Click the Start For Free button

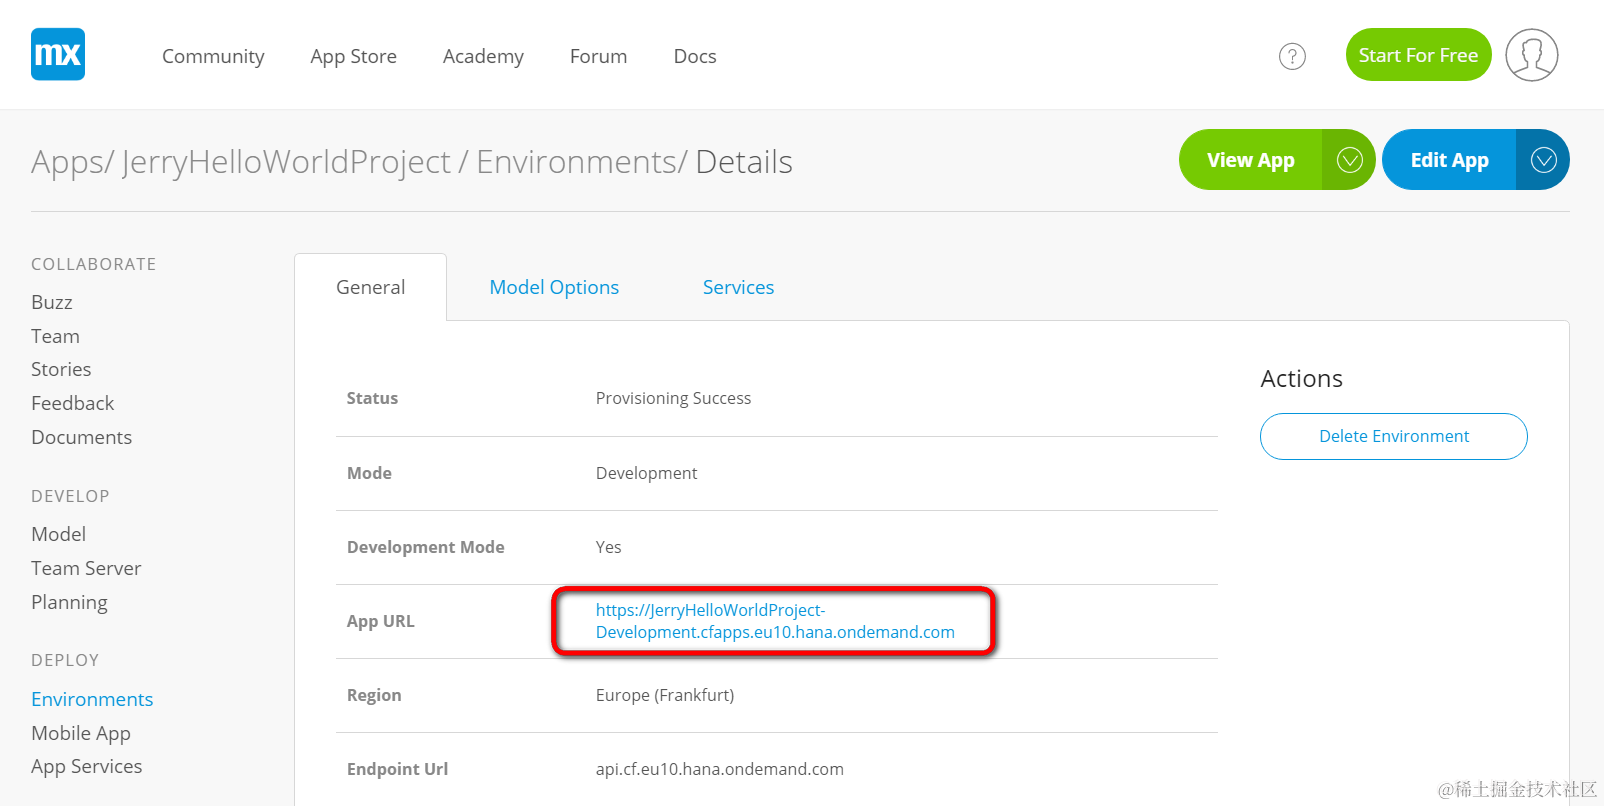coord(1417,55)
